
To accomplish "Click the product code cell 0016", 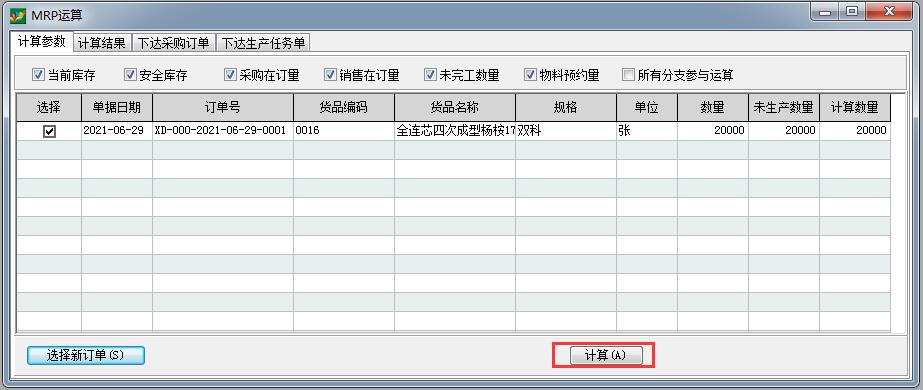I will click(344, 131).
